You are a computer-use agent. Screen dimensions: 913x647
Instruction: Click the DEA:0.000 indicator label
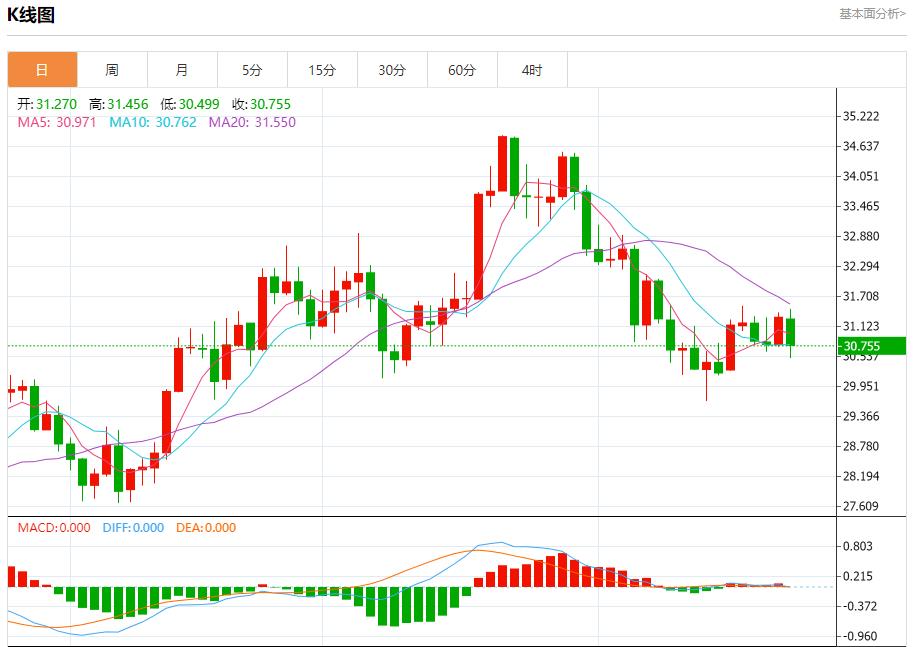pyautogui.click(x=206, y=528)
